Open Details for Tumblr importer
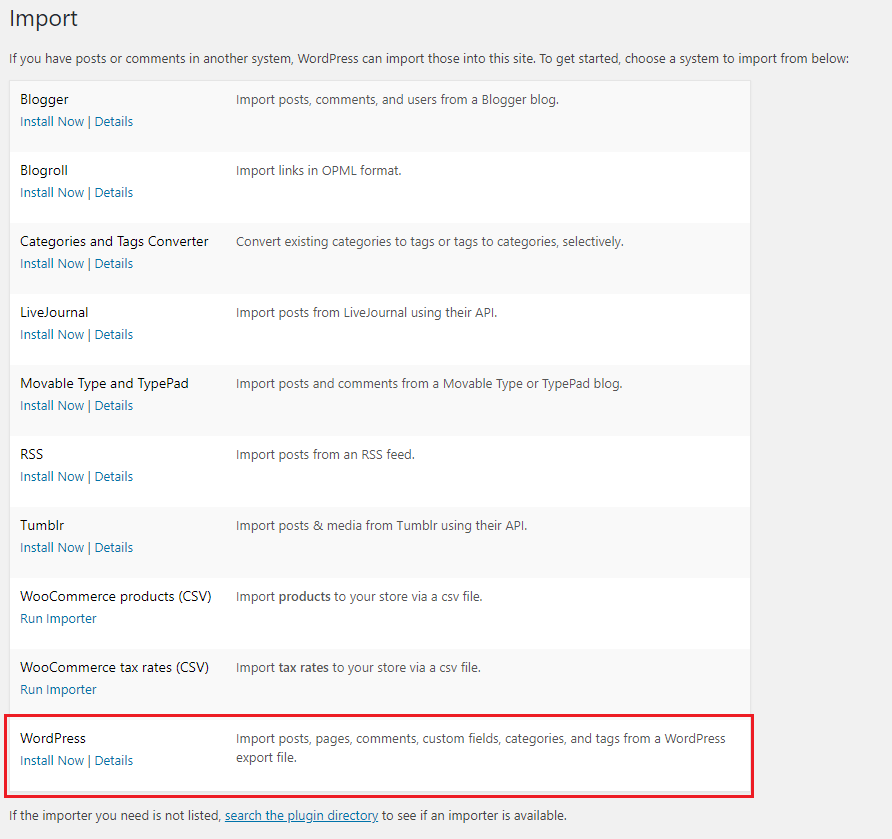Image resolution: width=892 pixels, height=839 pixels. click(114, 548)
